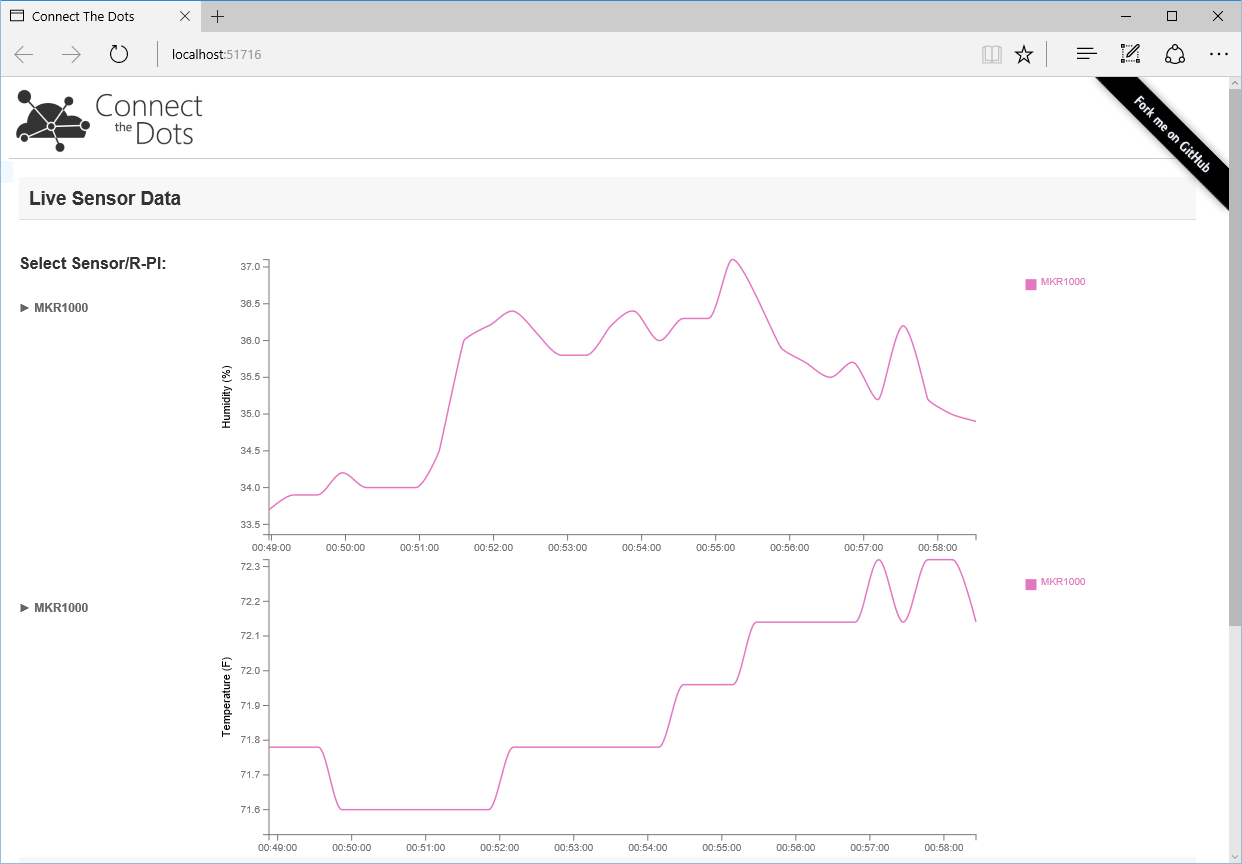This screenshot has height=864, width=1242.
Task: Click the pink swatch beside the humidity MKR1000 legend
Action: click(x=1029, y=283)
